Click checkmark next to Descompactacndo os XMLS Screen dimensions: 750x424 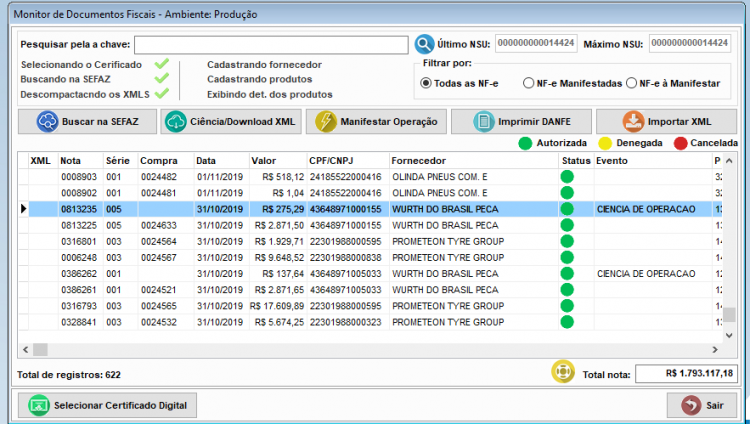coord(162,93)
